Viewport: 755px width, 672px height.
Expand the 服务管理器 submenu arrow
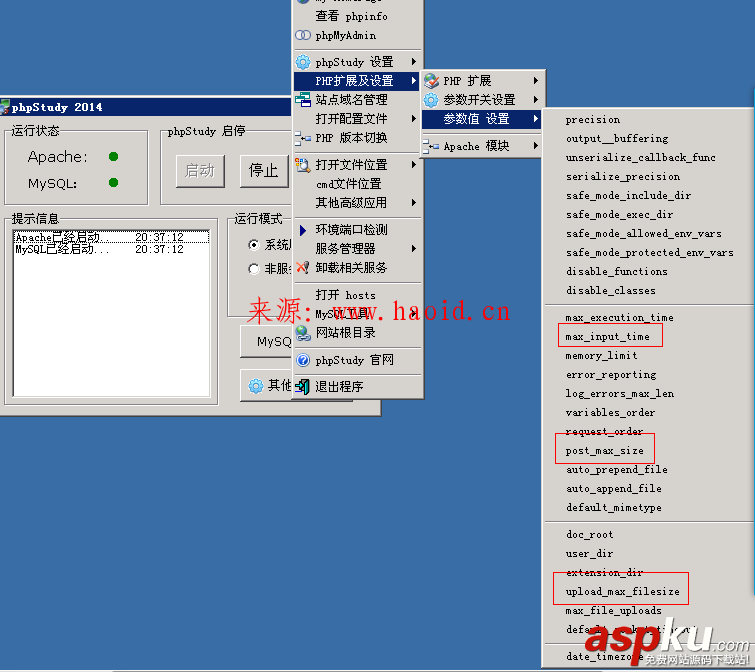coord(414,248)
